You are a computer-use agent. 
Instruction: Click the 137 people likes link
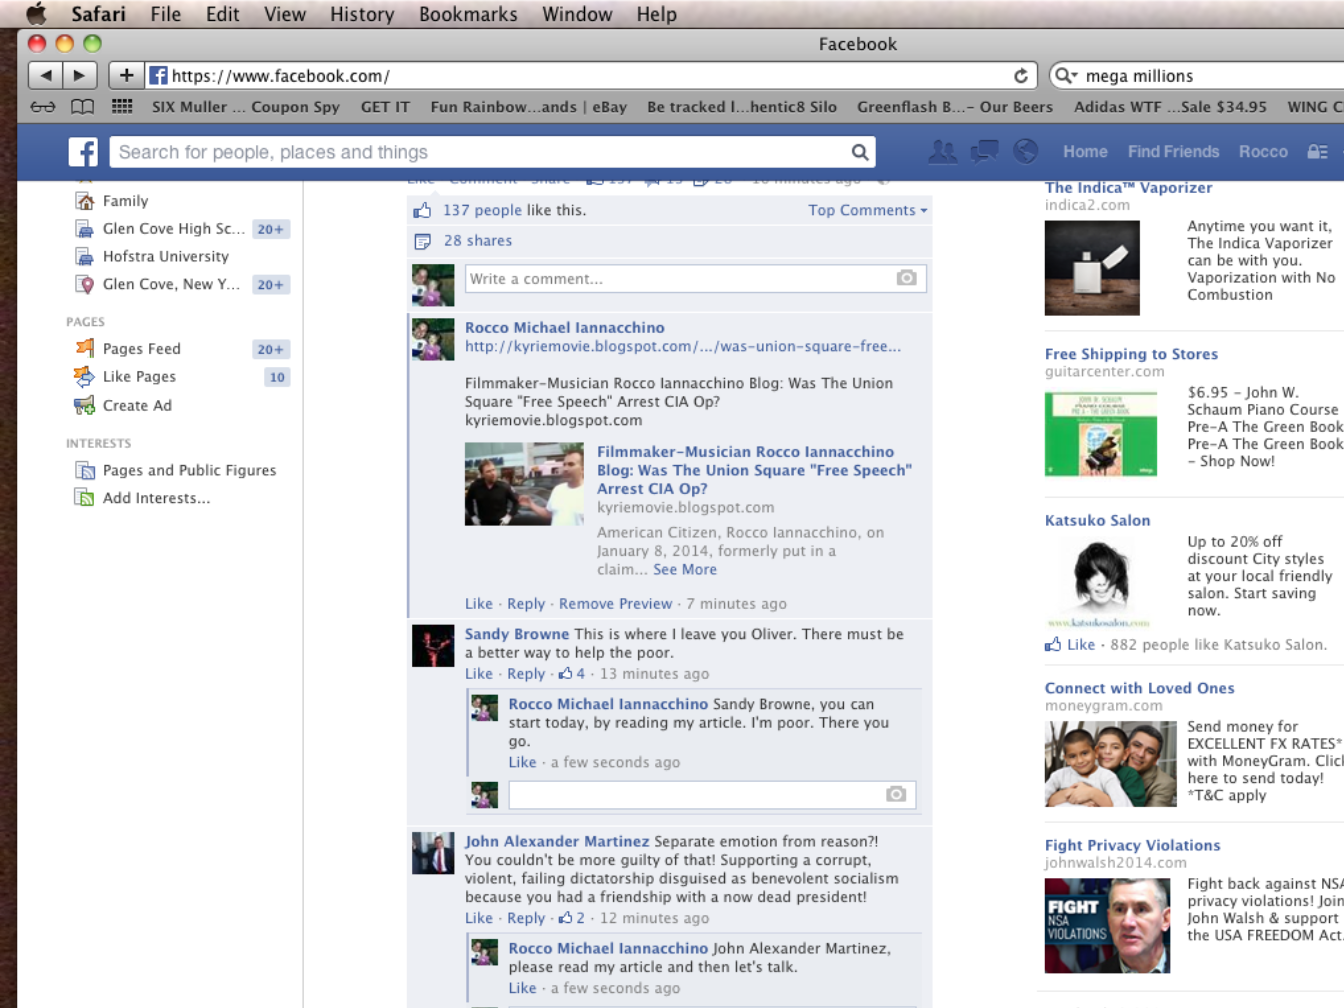[x=482, y=210]
